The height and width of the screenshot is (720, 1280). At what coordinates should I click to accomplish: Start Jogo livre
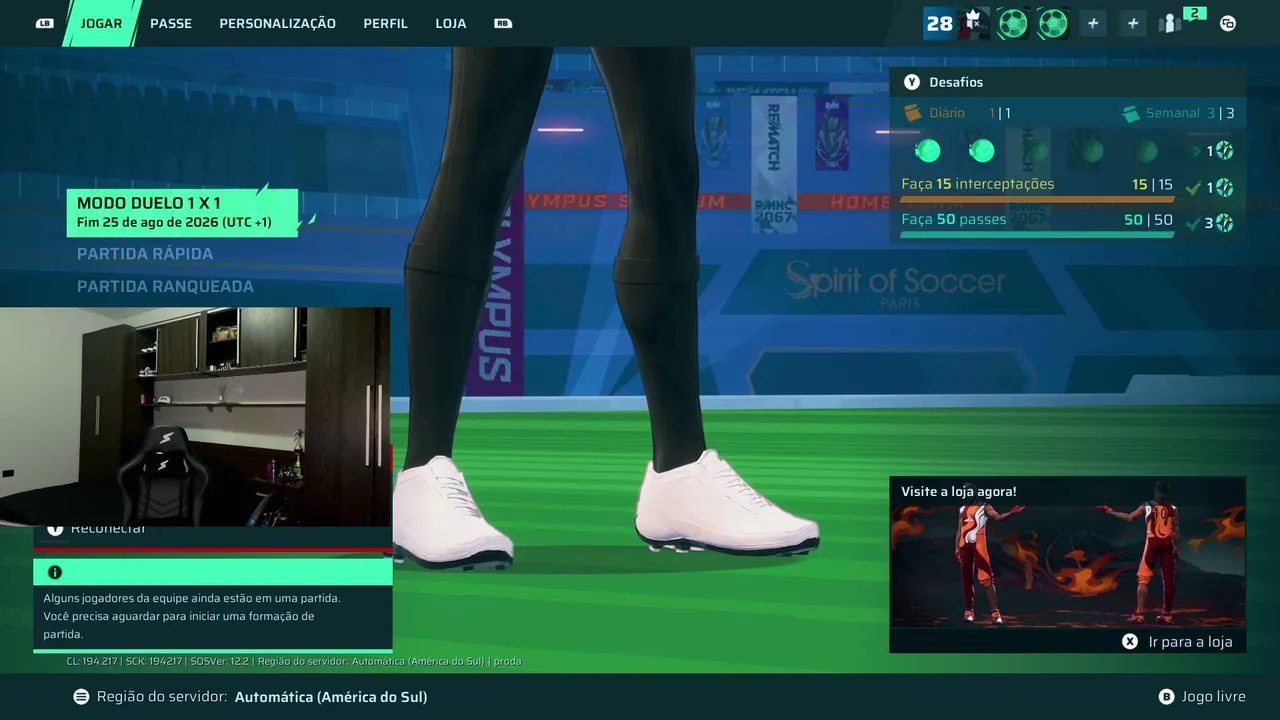coord(1214,697)
